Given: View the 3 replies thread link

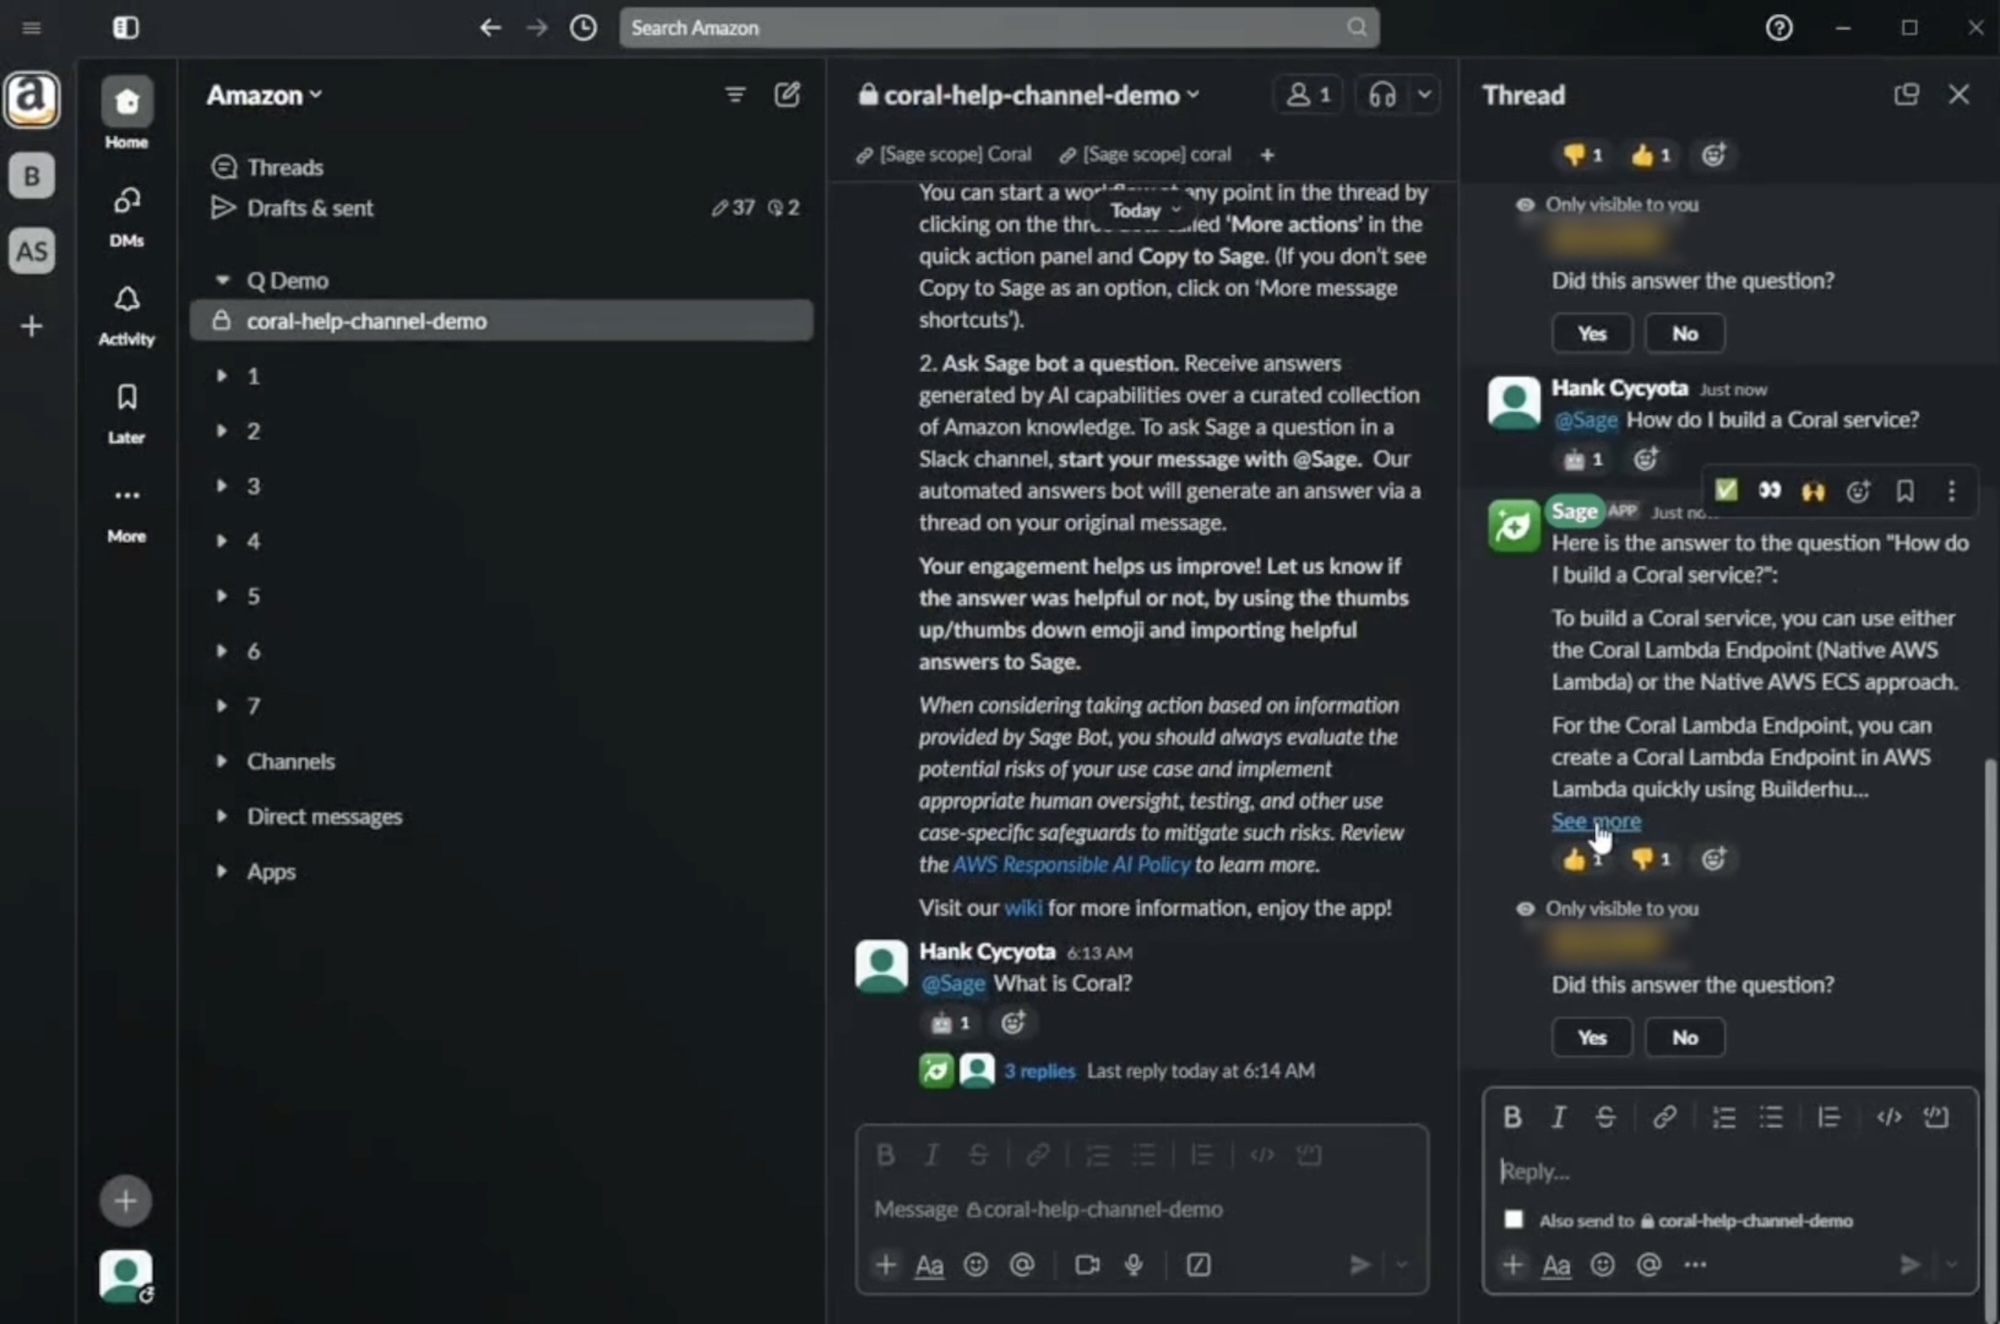Looking at the screenshot, I should point(1039,1071).
